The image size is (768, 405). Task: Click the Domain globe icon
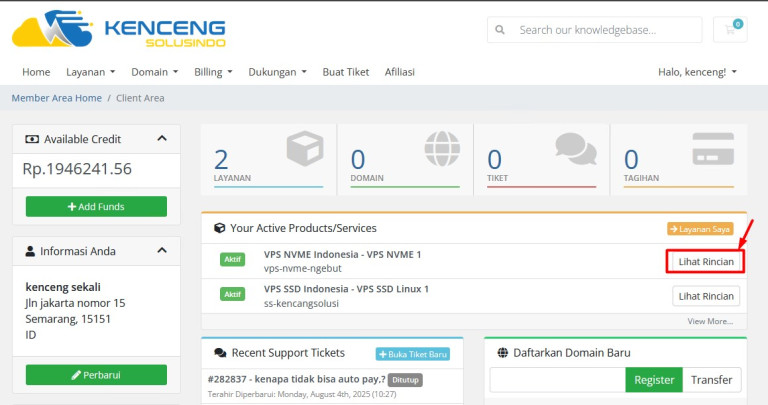441,150
